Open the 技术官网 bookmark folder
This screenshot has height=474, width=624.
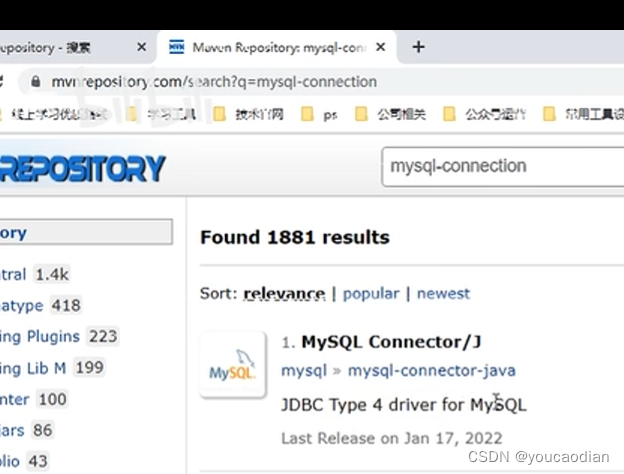click(x=248, y=115)
